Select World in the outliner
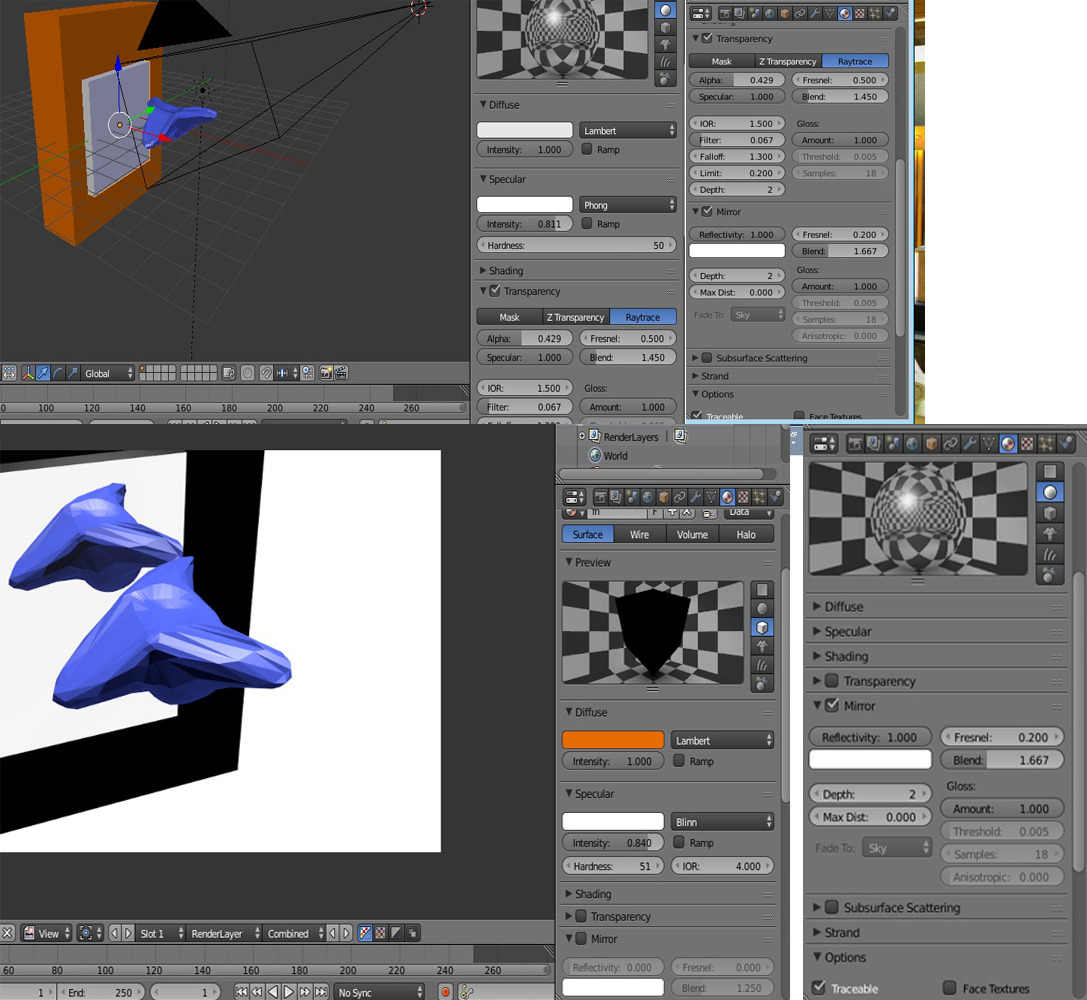 615,456
